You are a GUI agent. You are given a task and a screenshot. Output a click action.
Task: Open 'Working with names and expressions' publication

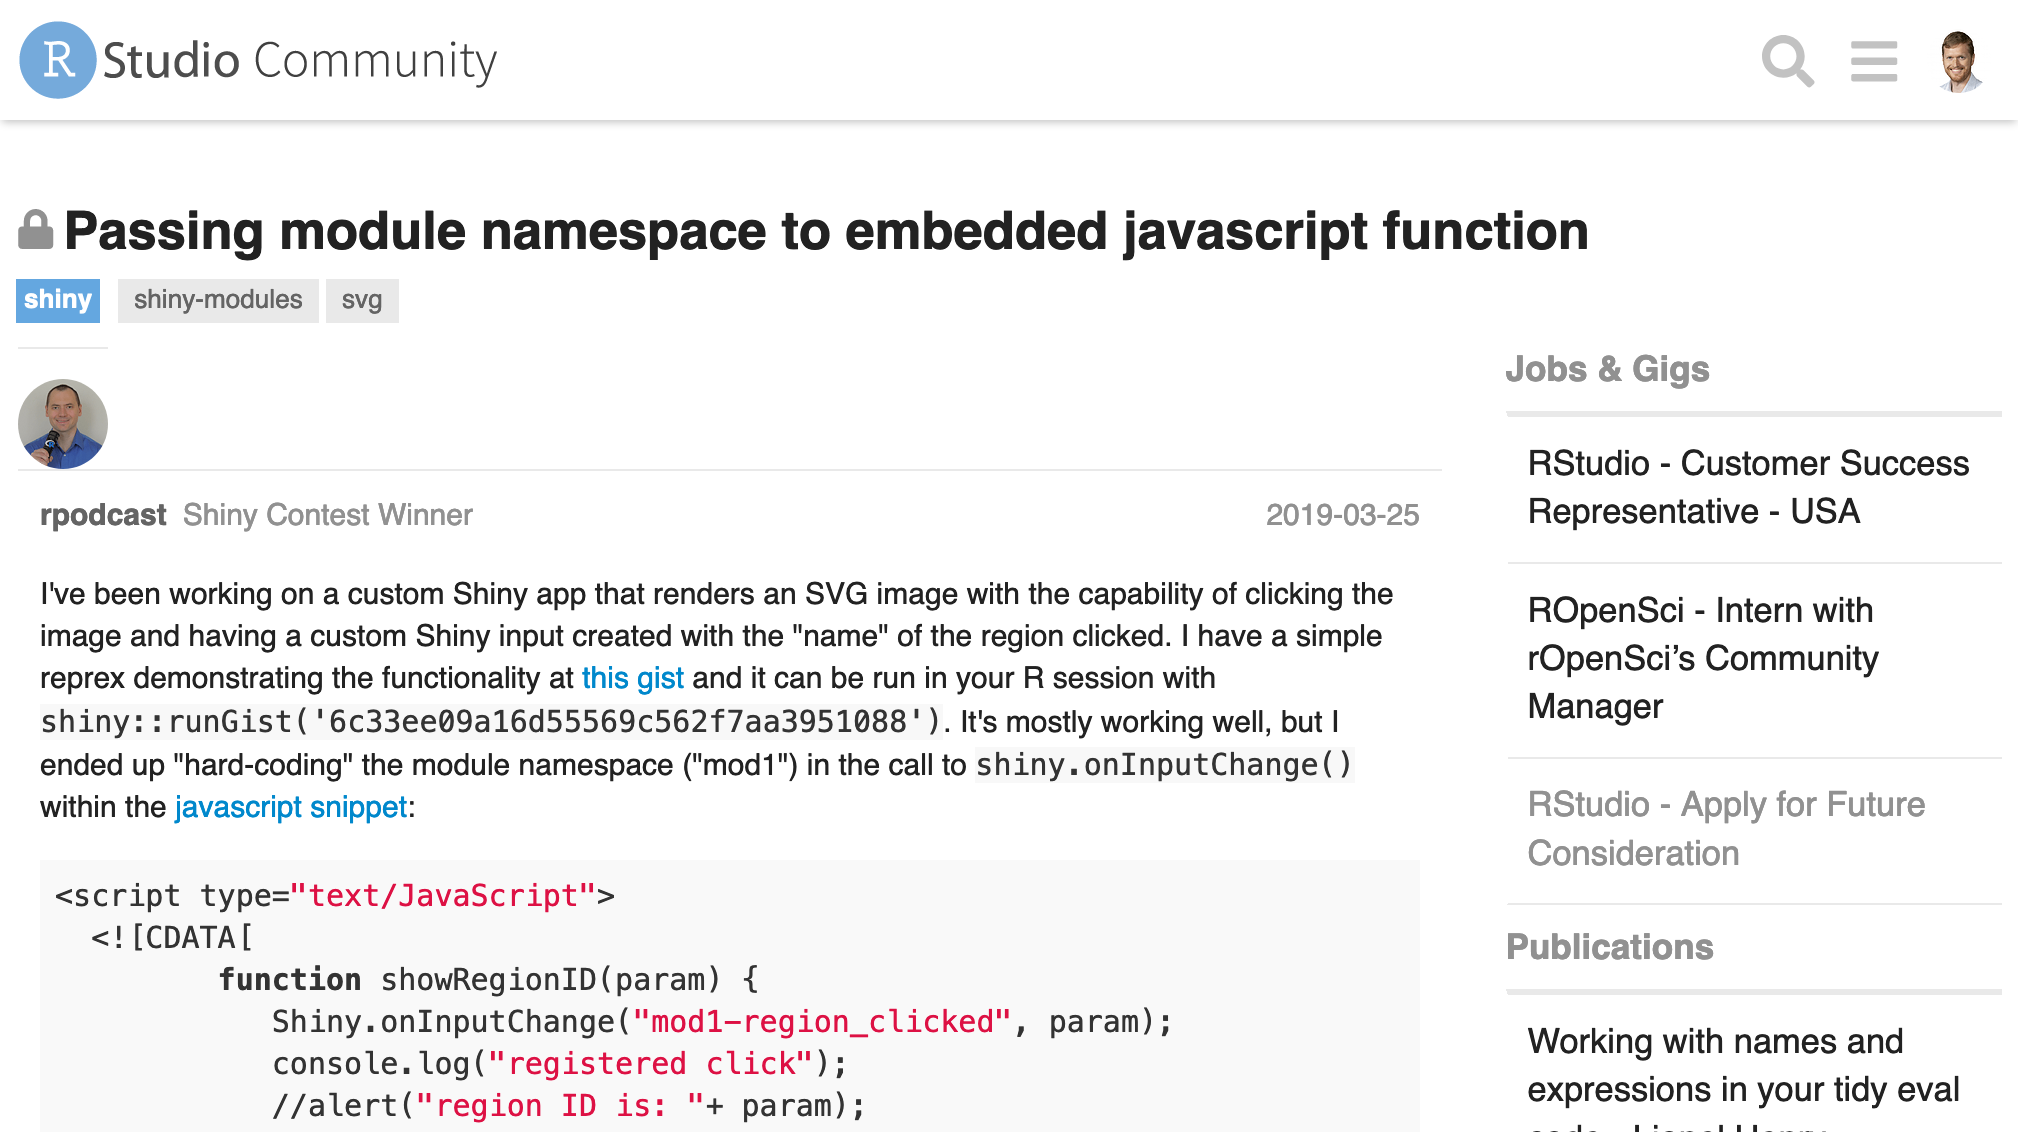pos(1743,1076)
